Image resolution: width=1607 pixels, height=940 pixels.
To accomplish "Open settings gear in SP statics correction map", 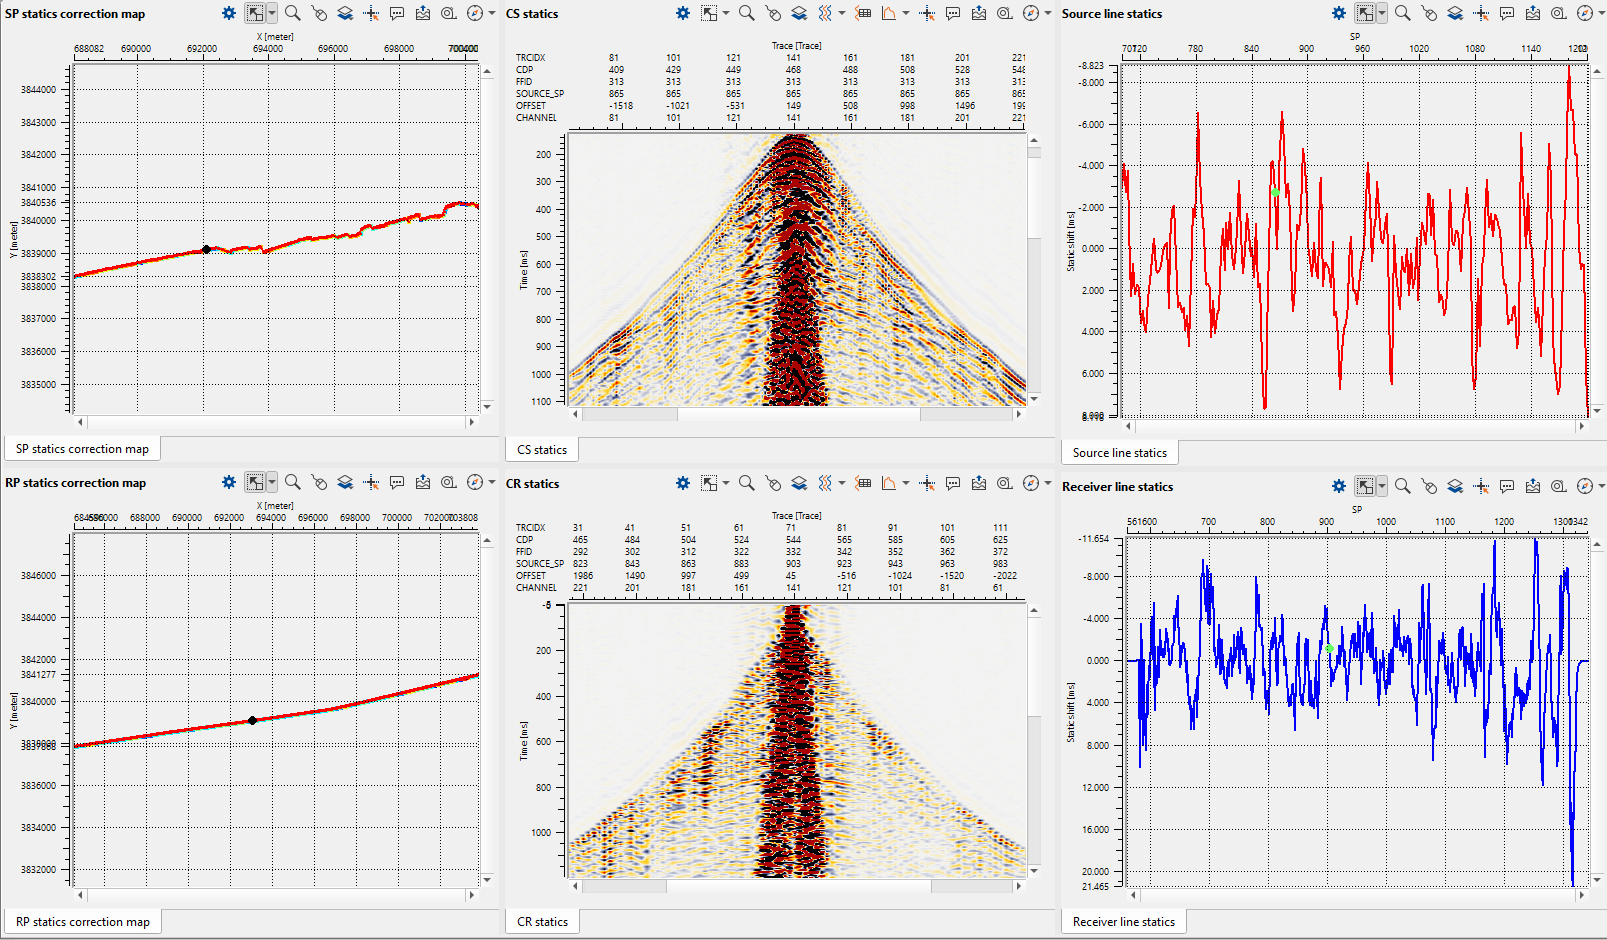I will click(x=229, y=13).
